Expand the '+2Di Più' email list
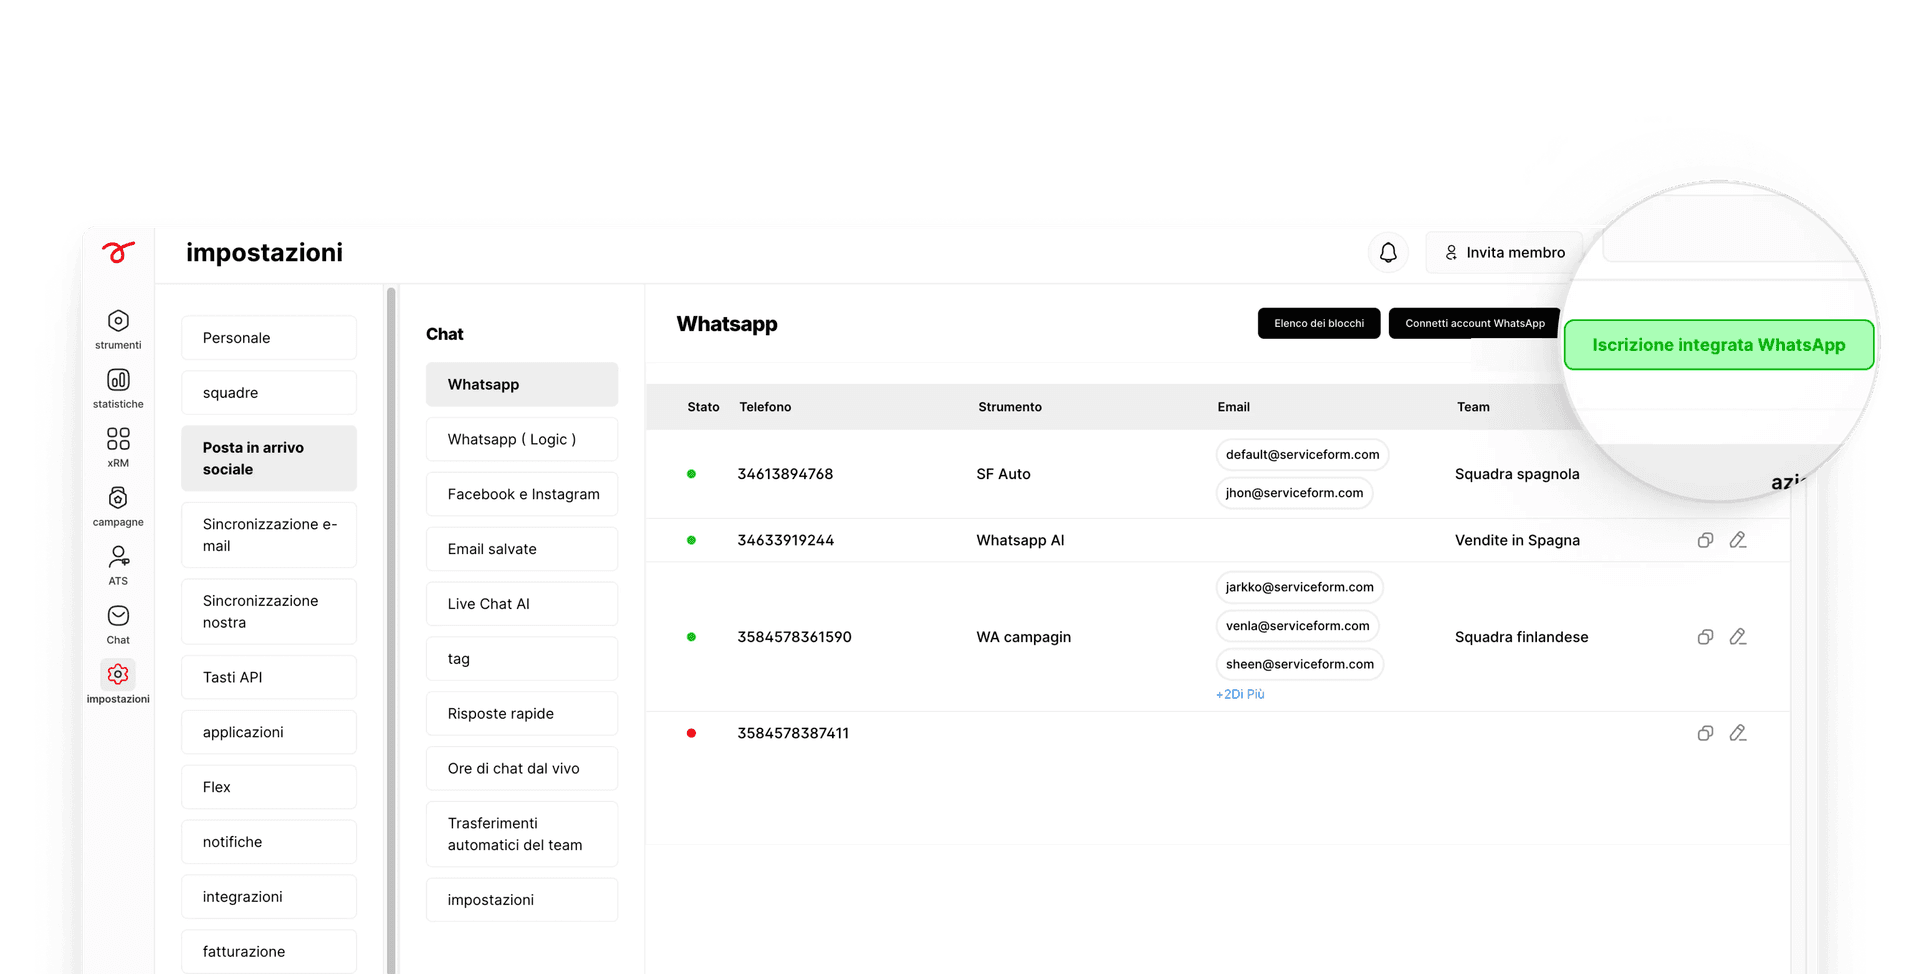 [1240, 694]
